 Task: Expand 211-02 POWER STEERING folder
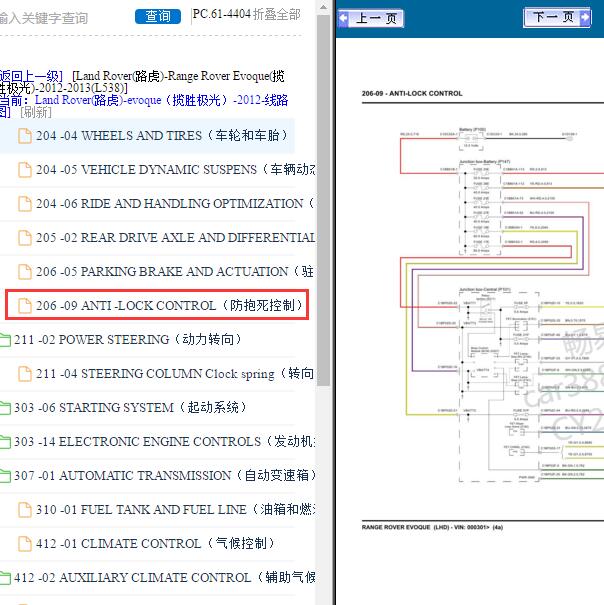(x=128, y=340)
